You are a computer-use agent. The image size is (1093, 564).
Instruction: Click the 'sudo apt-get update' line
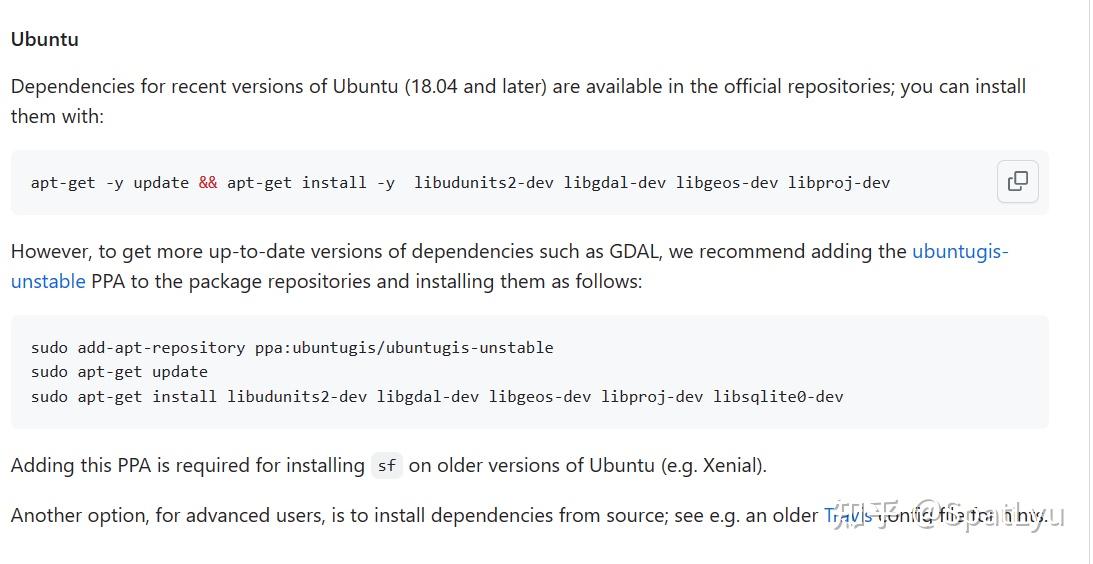120,372
